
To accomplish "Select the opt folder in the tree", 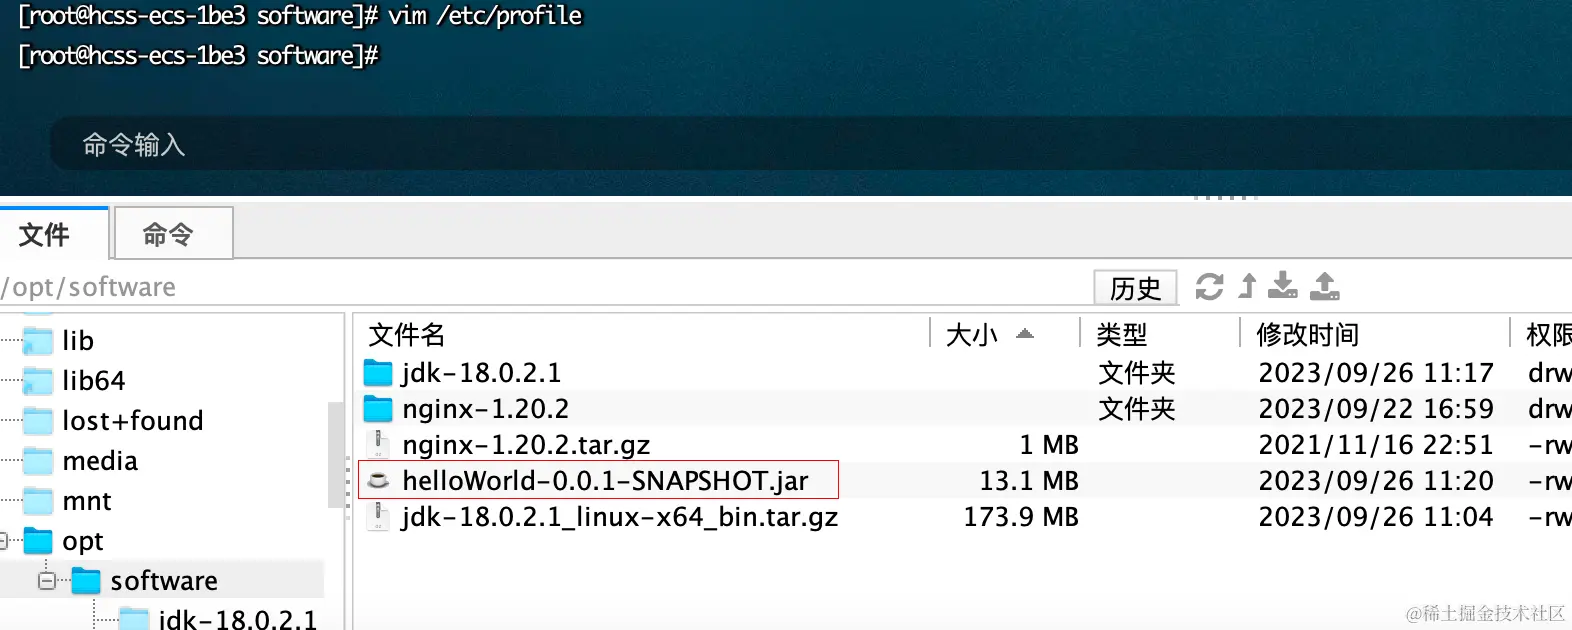I will 82,541.
